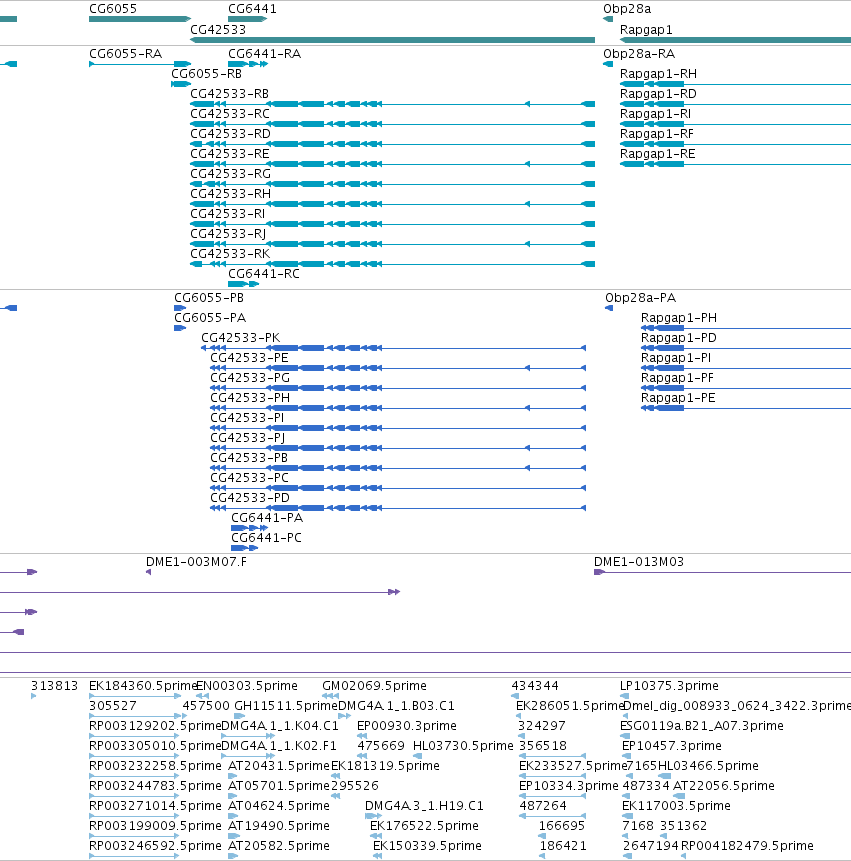The height and width of the screenshot is (861, 851).
Task: Select transcript CG42533-RB
Action: [229, 94]
